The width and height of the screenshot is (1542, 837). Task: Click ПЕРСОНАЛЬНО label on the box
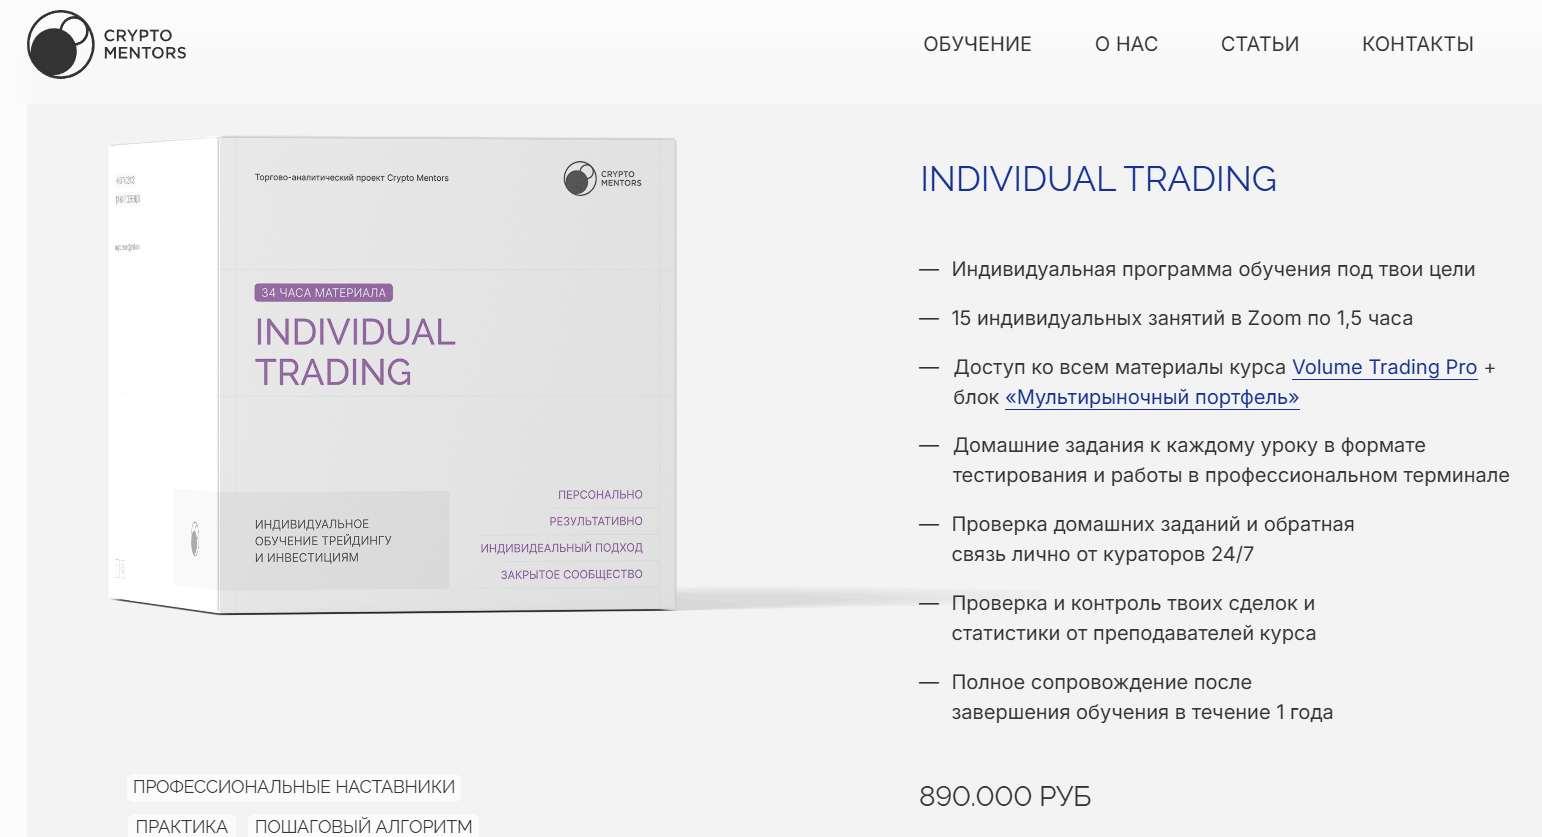[x=600, y=495]
